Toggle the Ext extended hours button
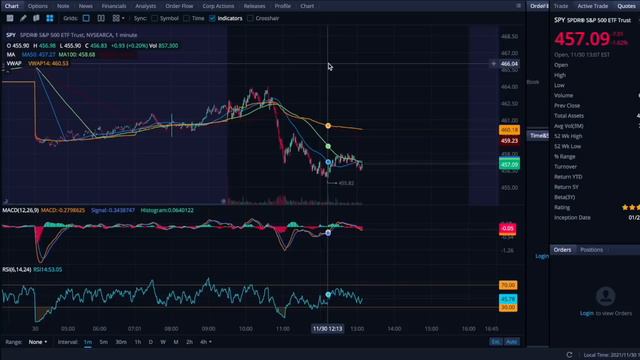 [x=496, y=342]
